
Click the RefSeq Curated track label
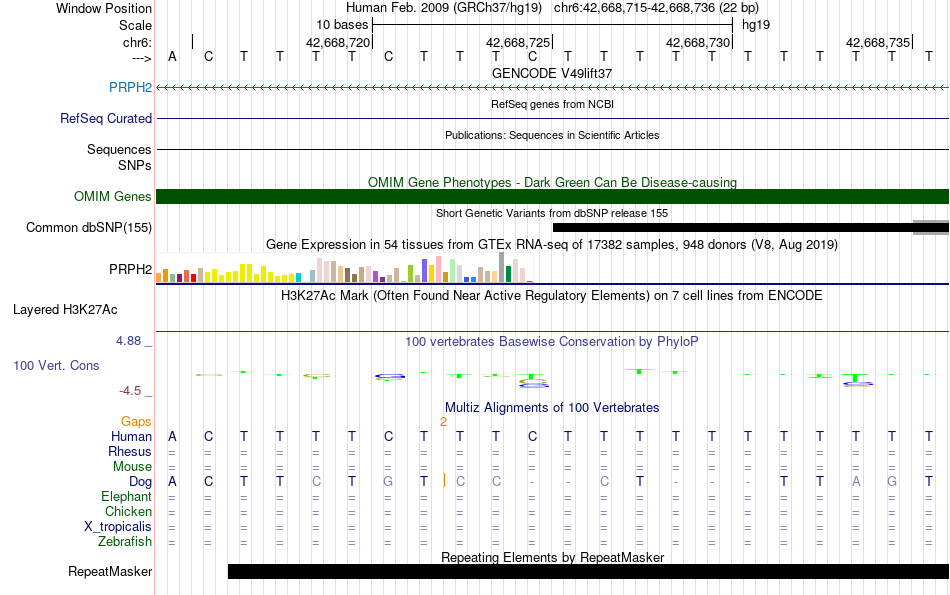(x=105, y=118)
